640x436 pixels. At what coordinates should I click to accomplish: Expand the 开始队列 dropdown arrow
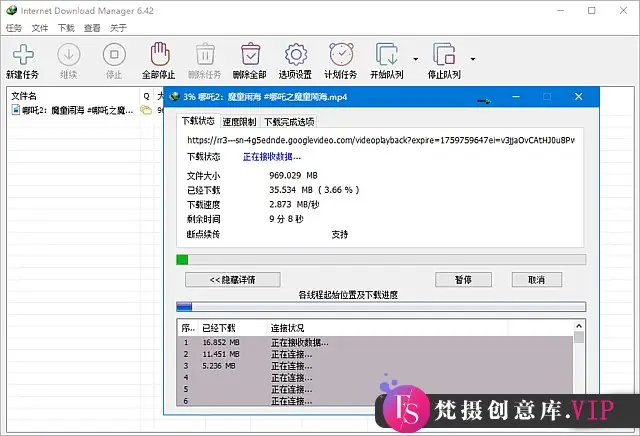tap(416, 59)
